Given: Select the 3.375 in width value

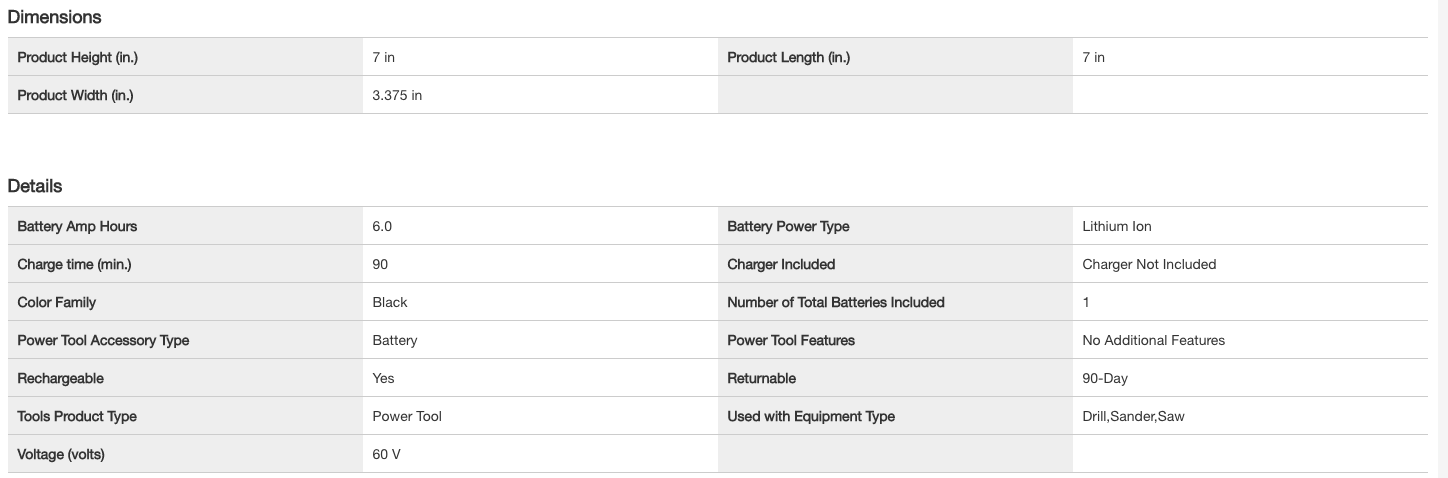Looking at the screenshot, I should coord(397,95).
